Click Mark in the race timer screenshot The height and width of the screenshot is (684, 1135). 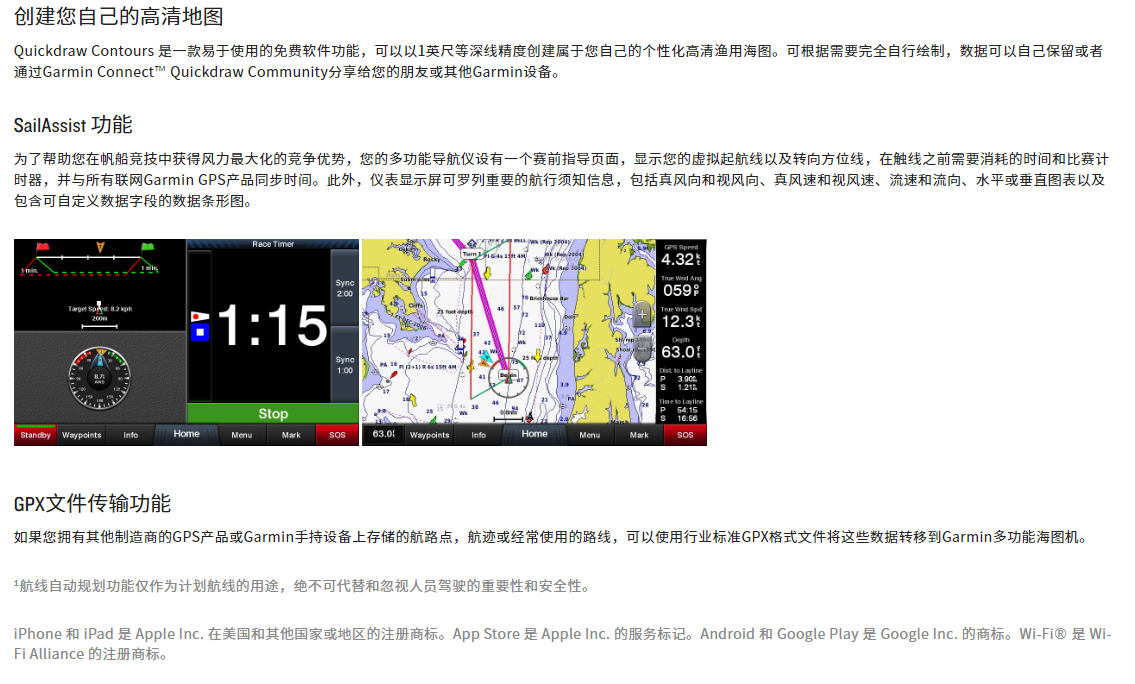(x=291, y=435)
